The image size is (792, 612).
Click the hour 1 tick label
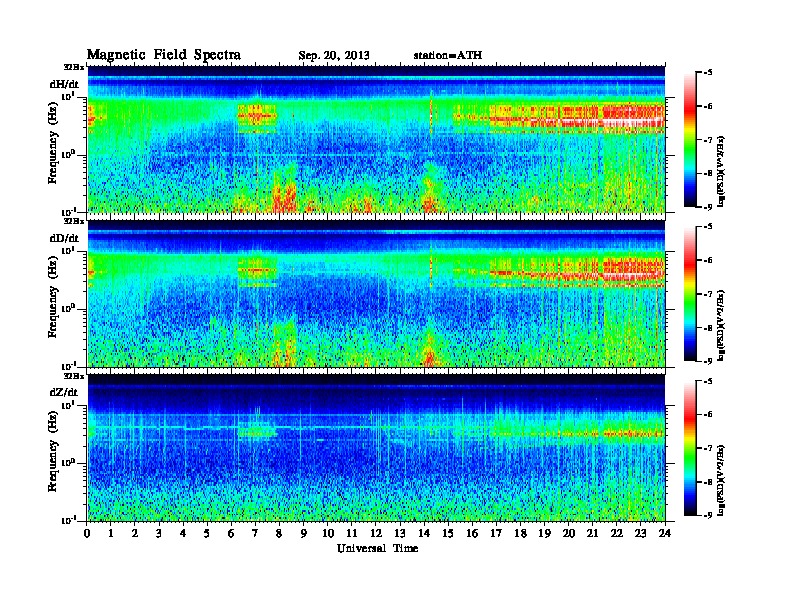pos(111,533)
